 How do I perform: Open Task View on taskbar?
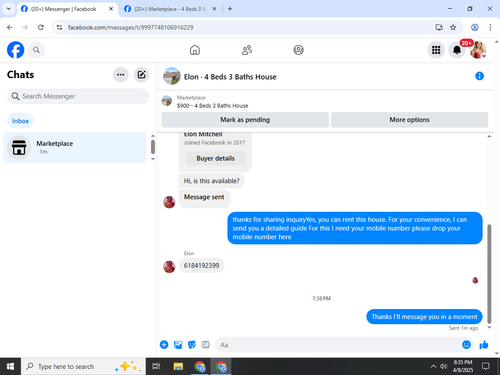(156, 367)
